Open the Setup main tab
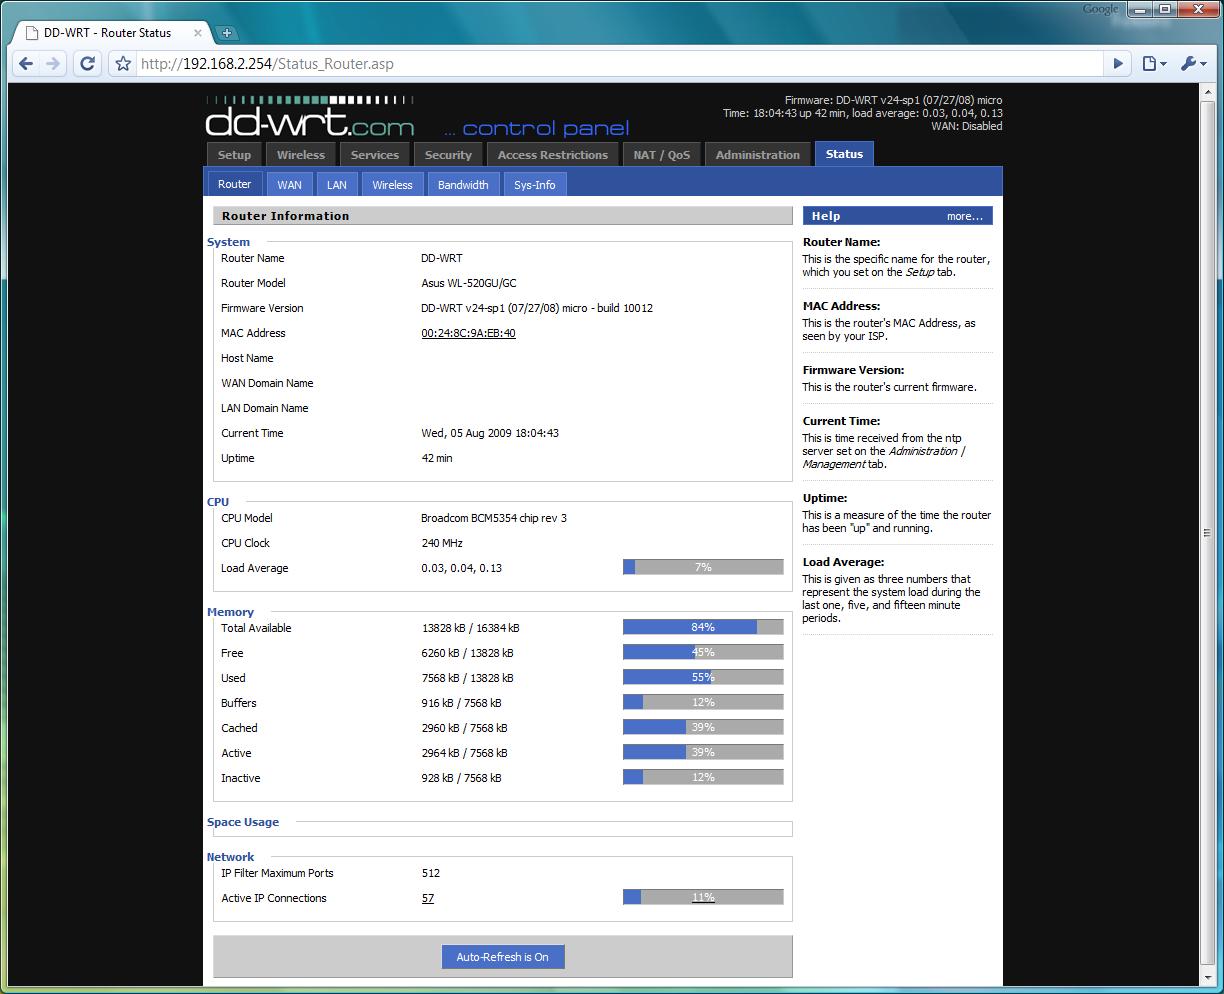The height and width of the screenshot is (994, 1224). (234, 155)
